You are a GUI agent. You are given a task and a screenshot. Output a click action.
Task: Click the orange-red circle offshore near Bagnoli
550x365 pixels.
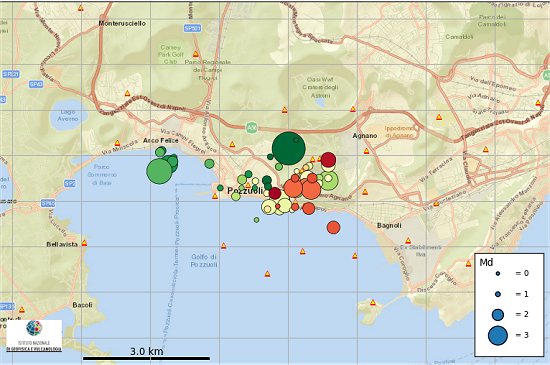[334, 227]
